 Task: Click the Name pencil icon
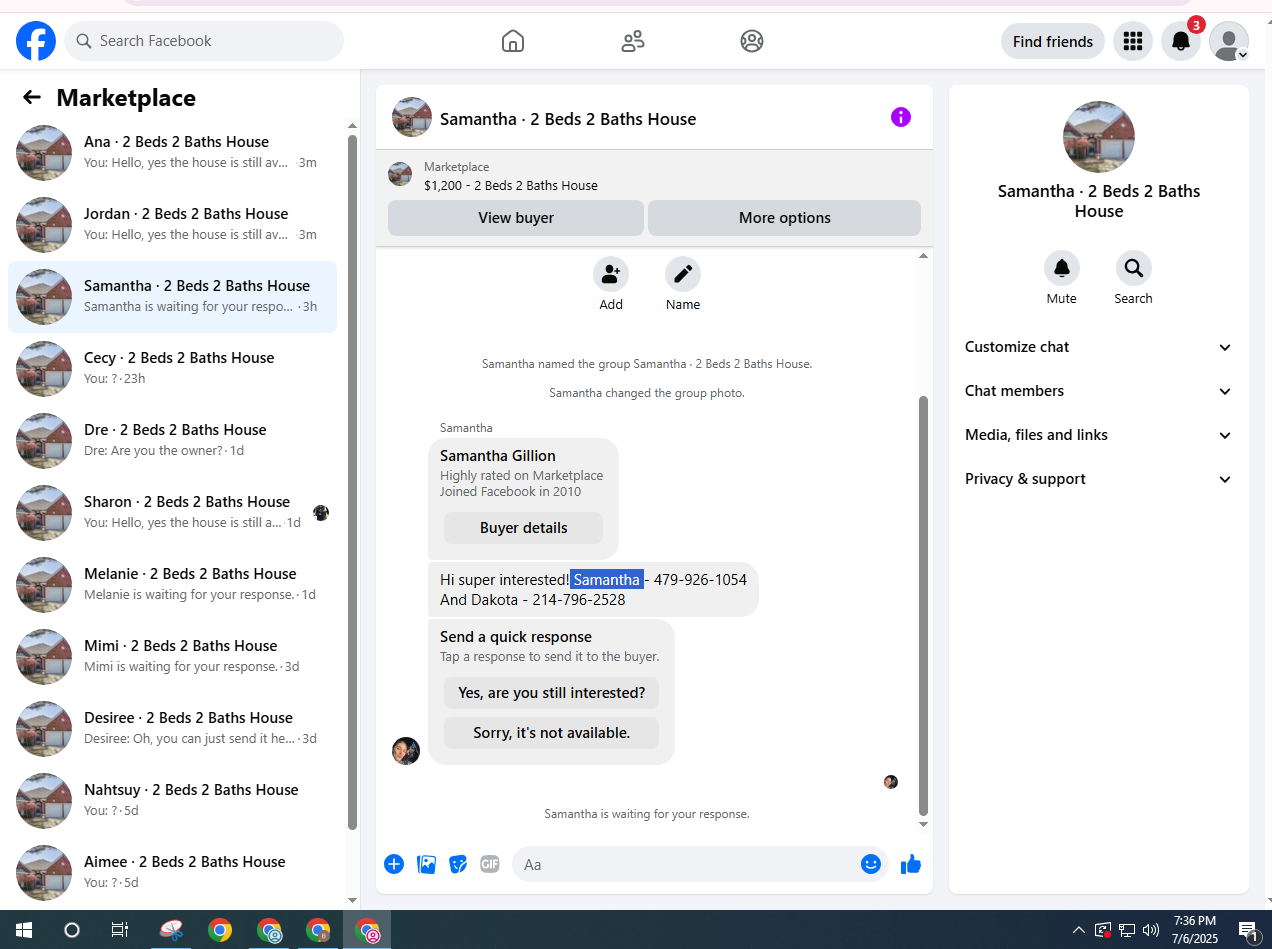683,274
